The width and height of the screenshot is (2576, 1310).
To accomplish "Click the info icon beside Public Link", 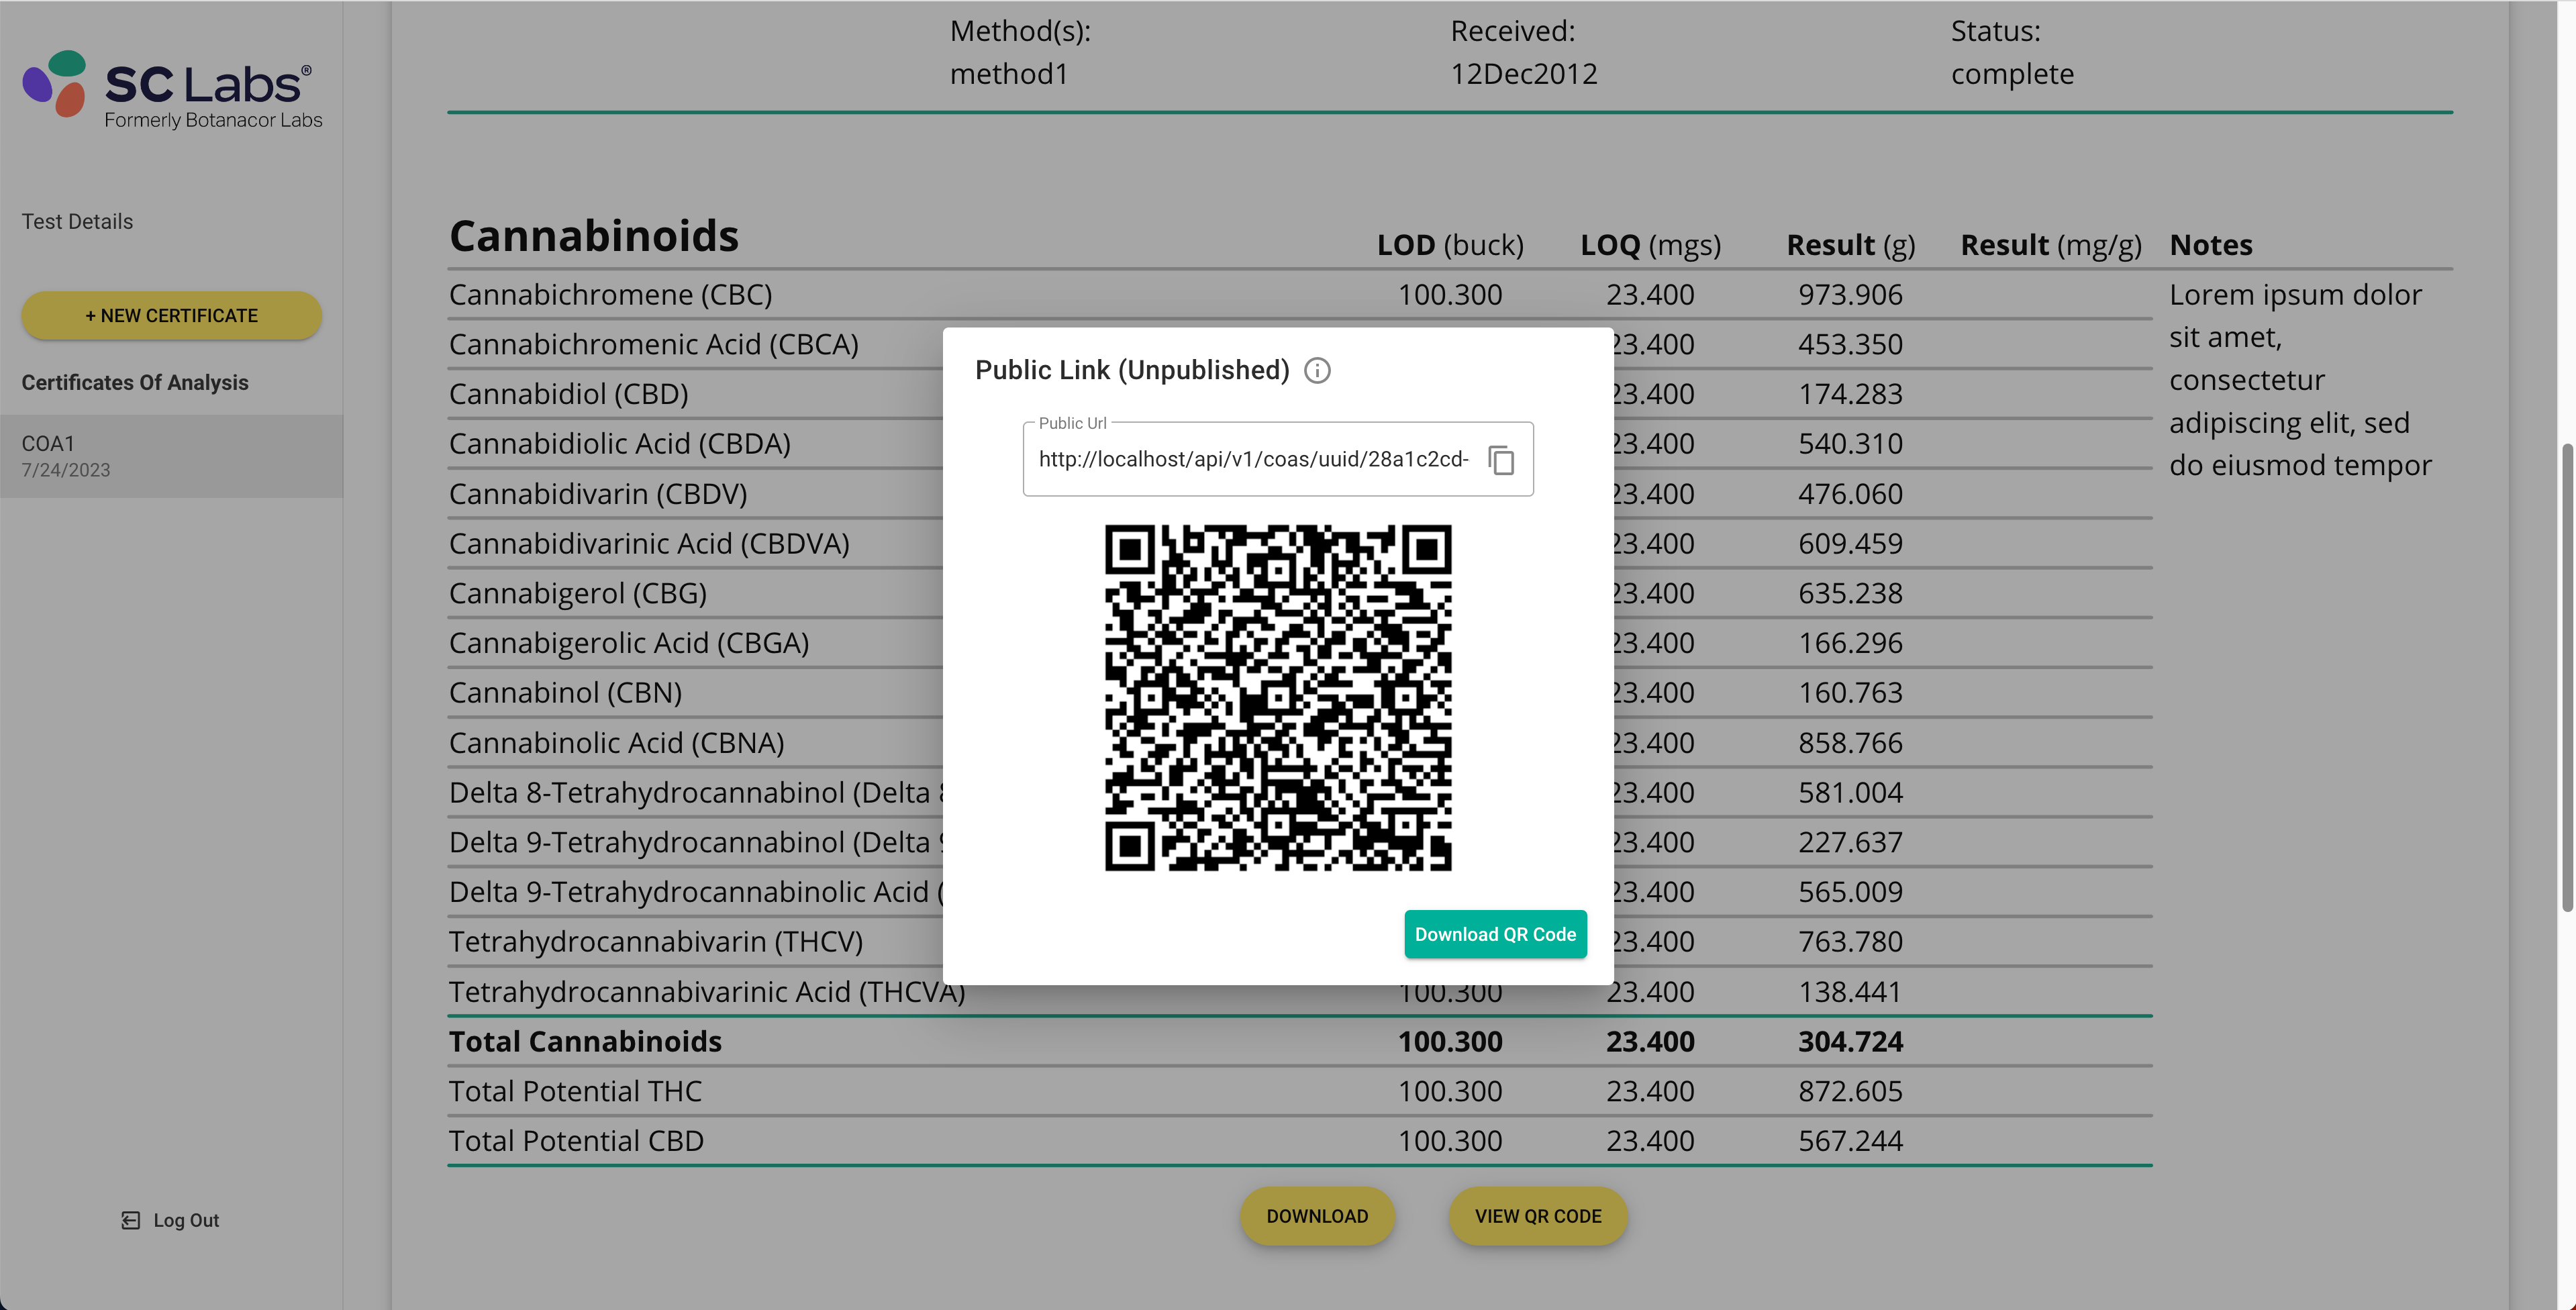I will click(x=1317, y=371).
